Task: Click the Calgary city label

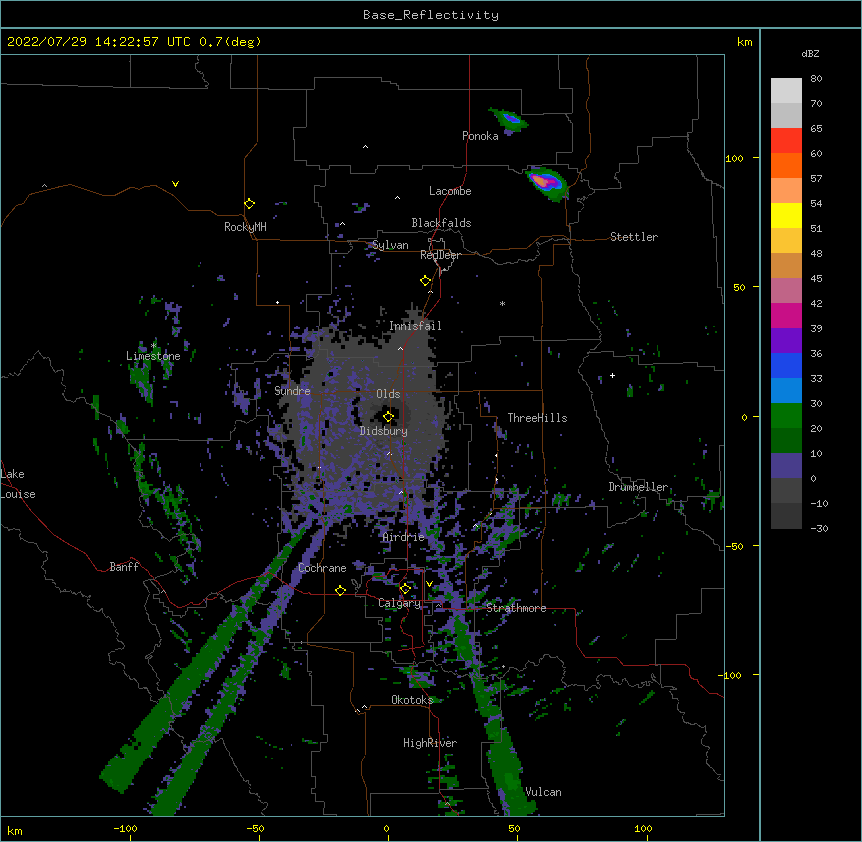Action: click(x=400, y=603)
